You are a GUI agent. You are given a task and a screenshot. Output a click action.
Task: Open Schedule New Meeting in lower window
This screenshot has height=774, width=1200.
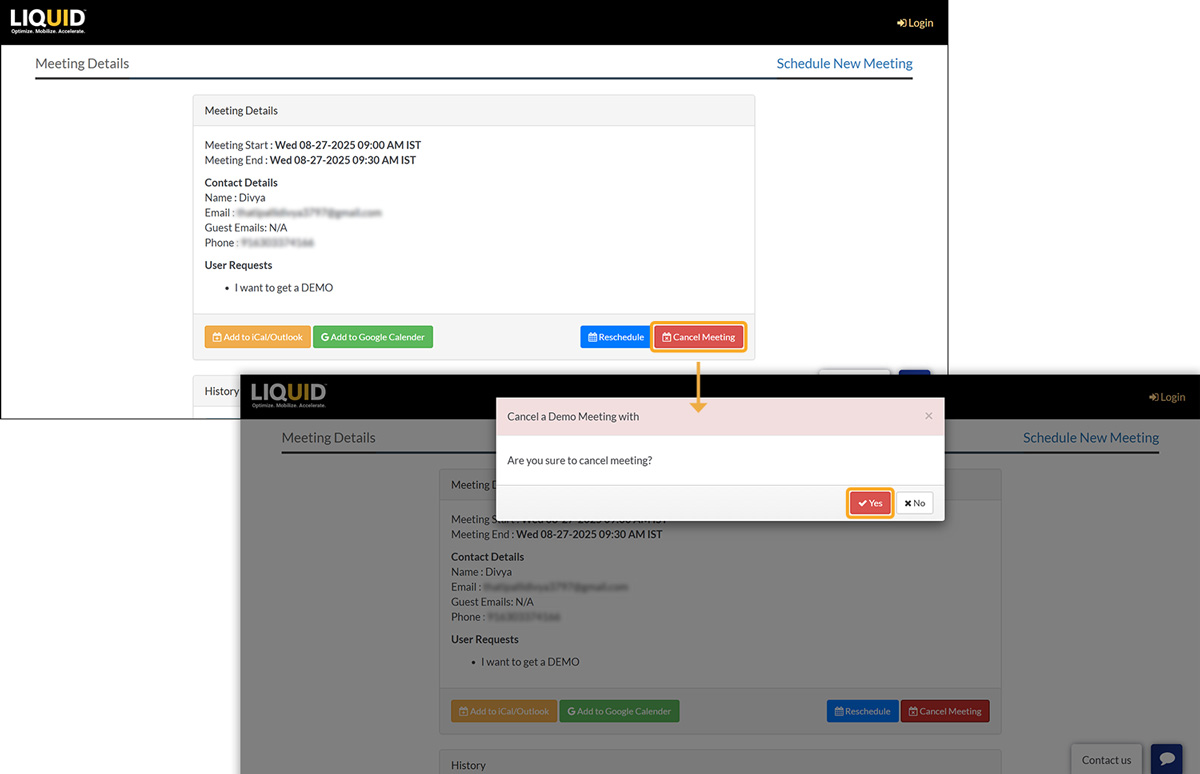[1090, 437]
